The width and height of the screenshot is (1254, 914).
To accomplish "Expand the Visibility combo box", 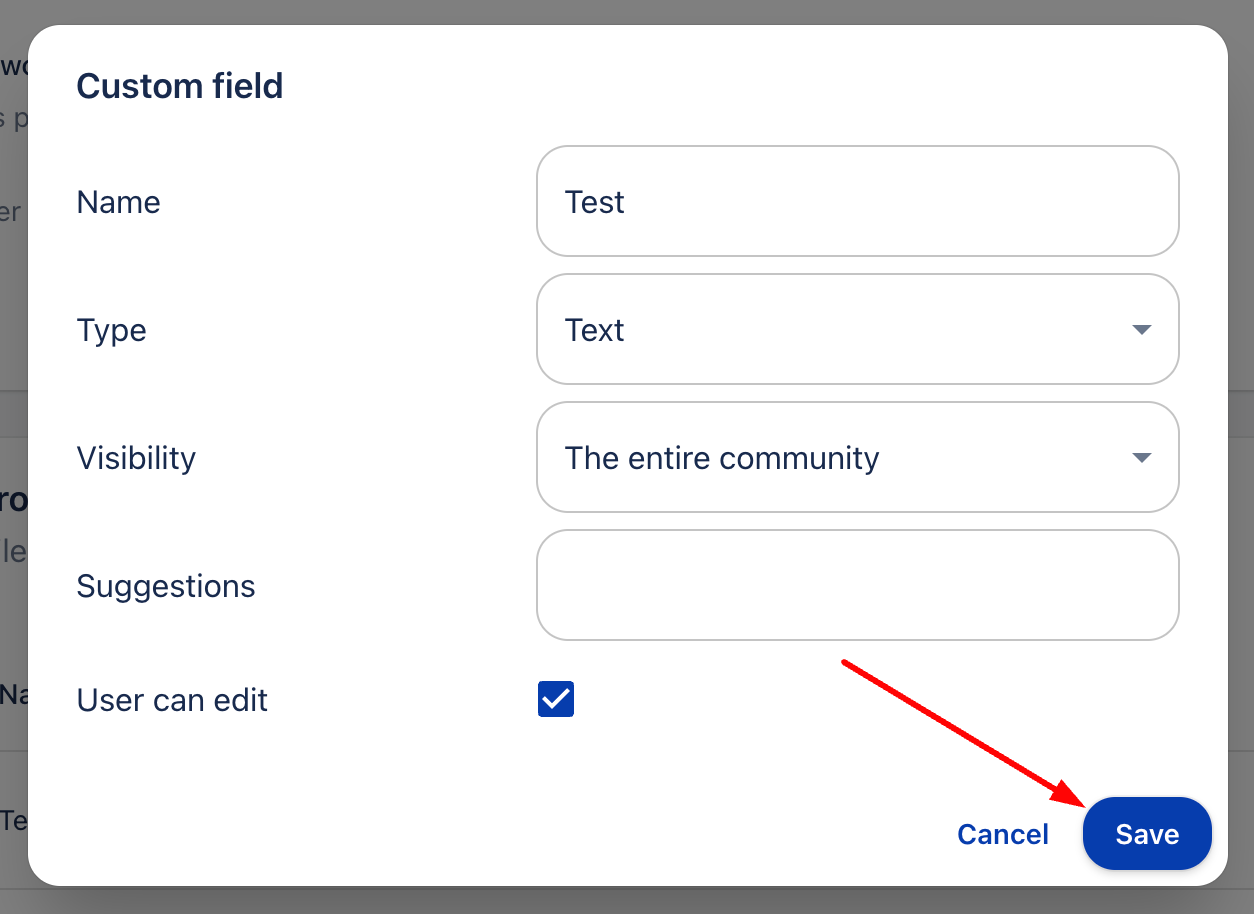I will tap(857, 457).
